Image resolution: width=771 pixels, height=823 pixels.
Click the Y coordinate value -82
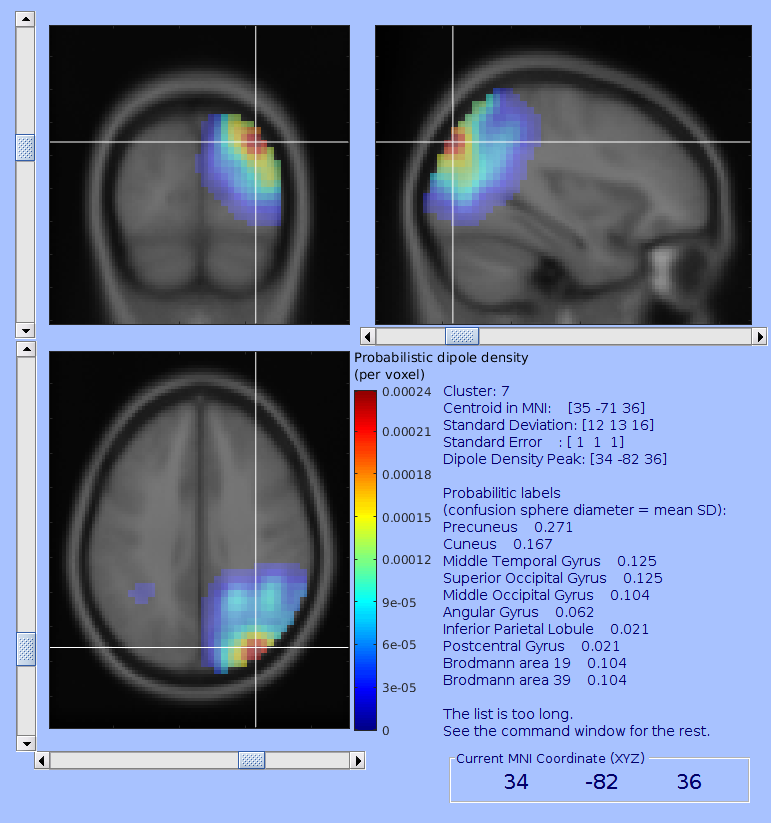pos(602,782)
